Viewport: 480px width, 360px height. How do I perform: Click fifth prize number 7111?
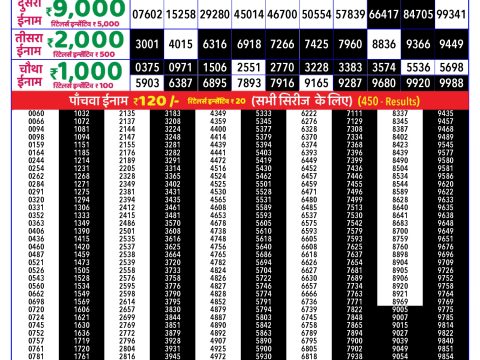click(354, 113)
